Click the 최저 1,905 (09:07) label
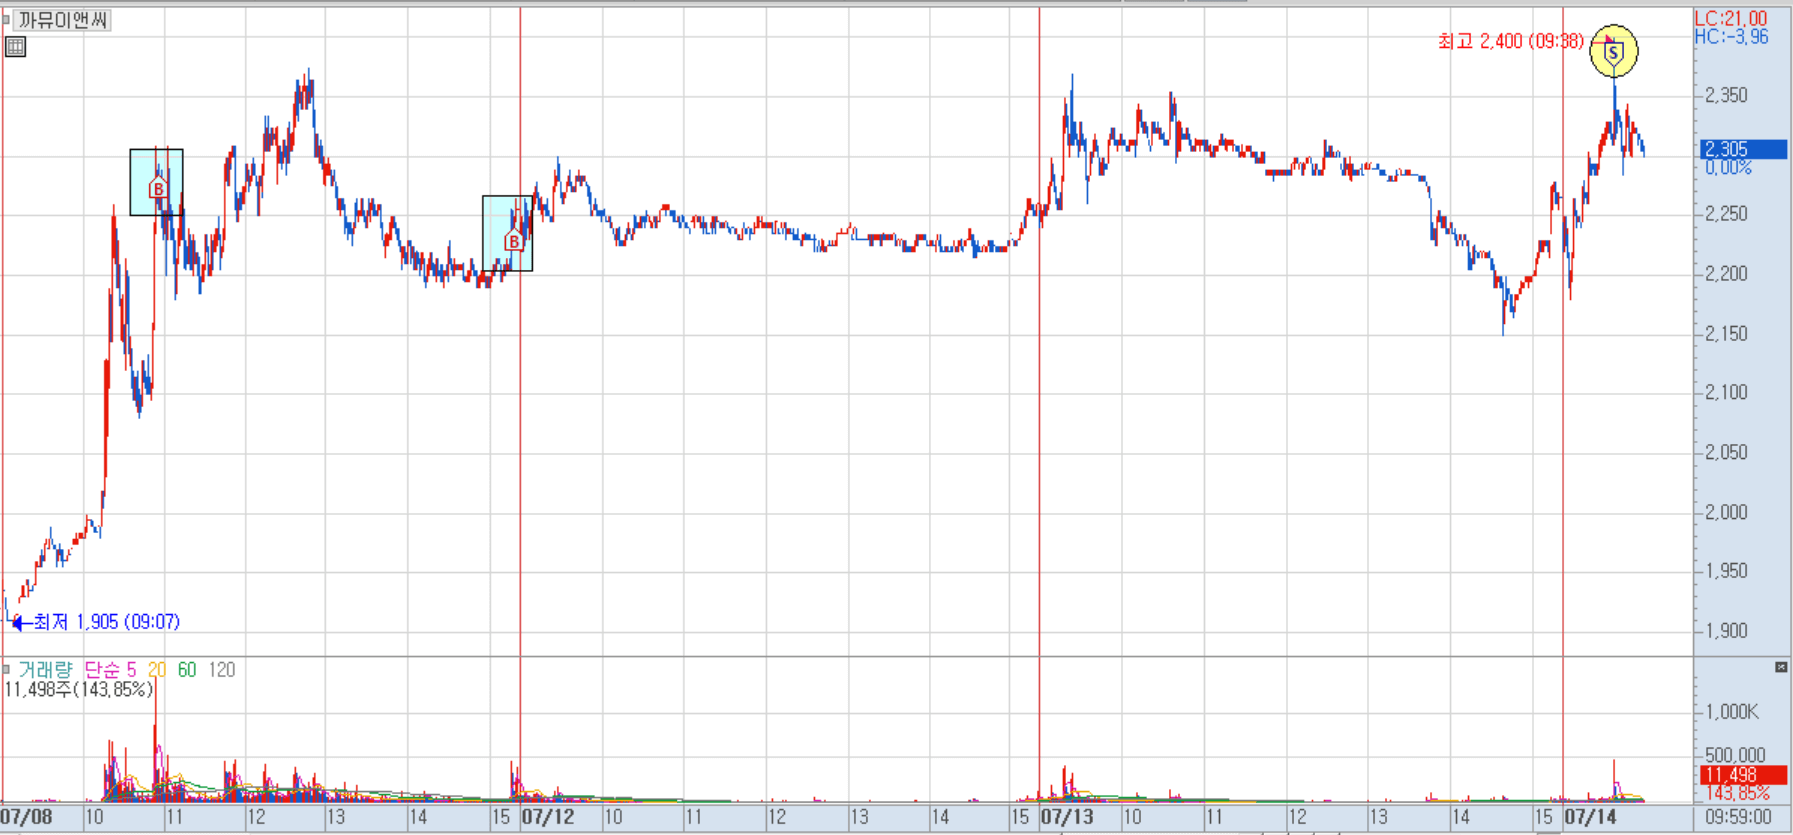This screenshot has width=1793, height=835. (107, 622)
